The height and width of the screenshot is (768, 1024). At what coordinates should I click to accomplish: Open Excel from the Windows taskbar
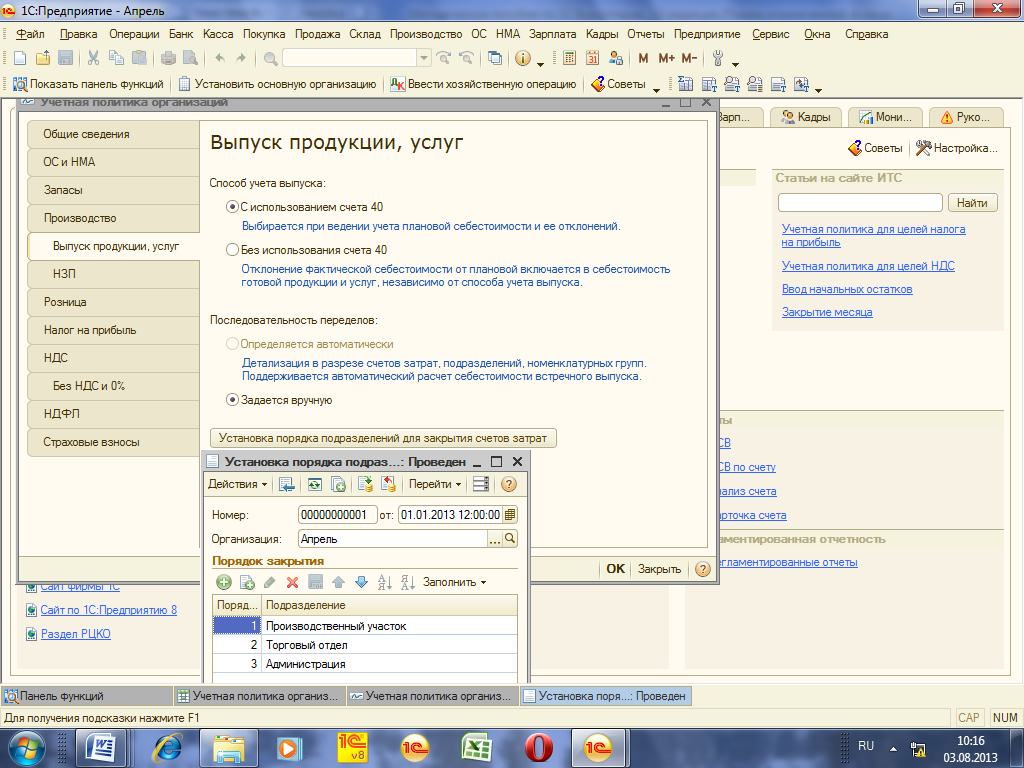click(x=476, y=748)
